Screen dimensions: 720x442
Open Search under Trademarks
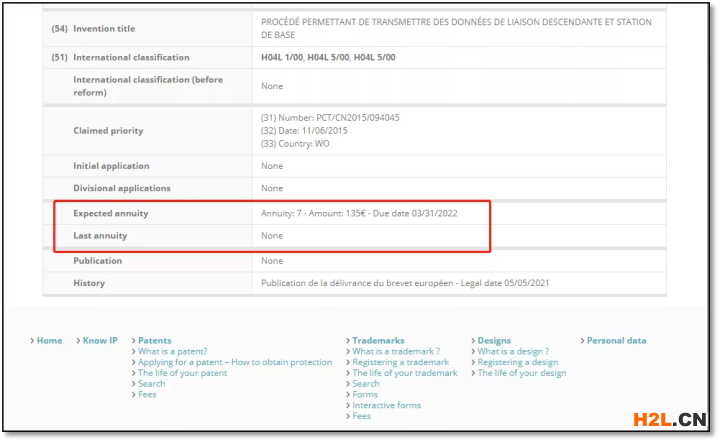(366, 384)
